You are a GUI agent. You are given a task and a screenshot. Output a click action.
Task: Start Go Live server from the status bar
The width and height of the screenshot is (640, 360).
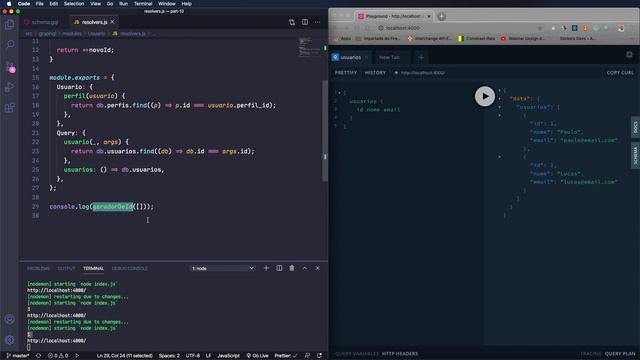click(x=257, y=356)
